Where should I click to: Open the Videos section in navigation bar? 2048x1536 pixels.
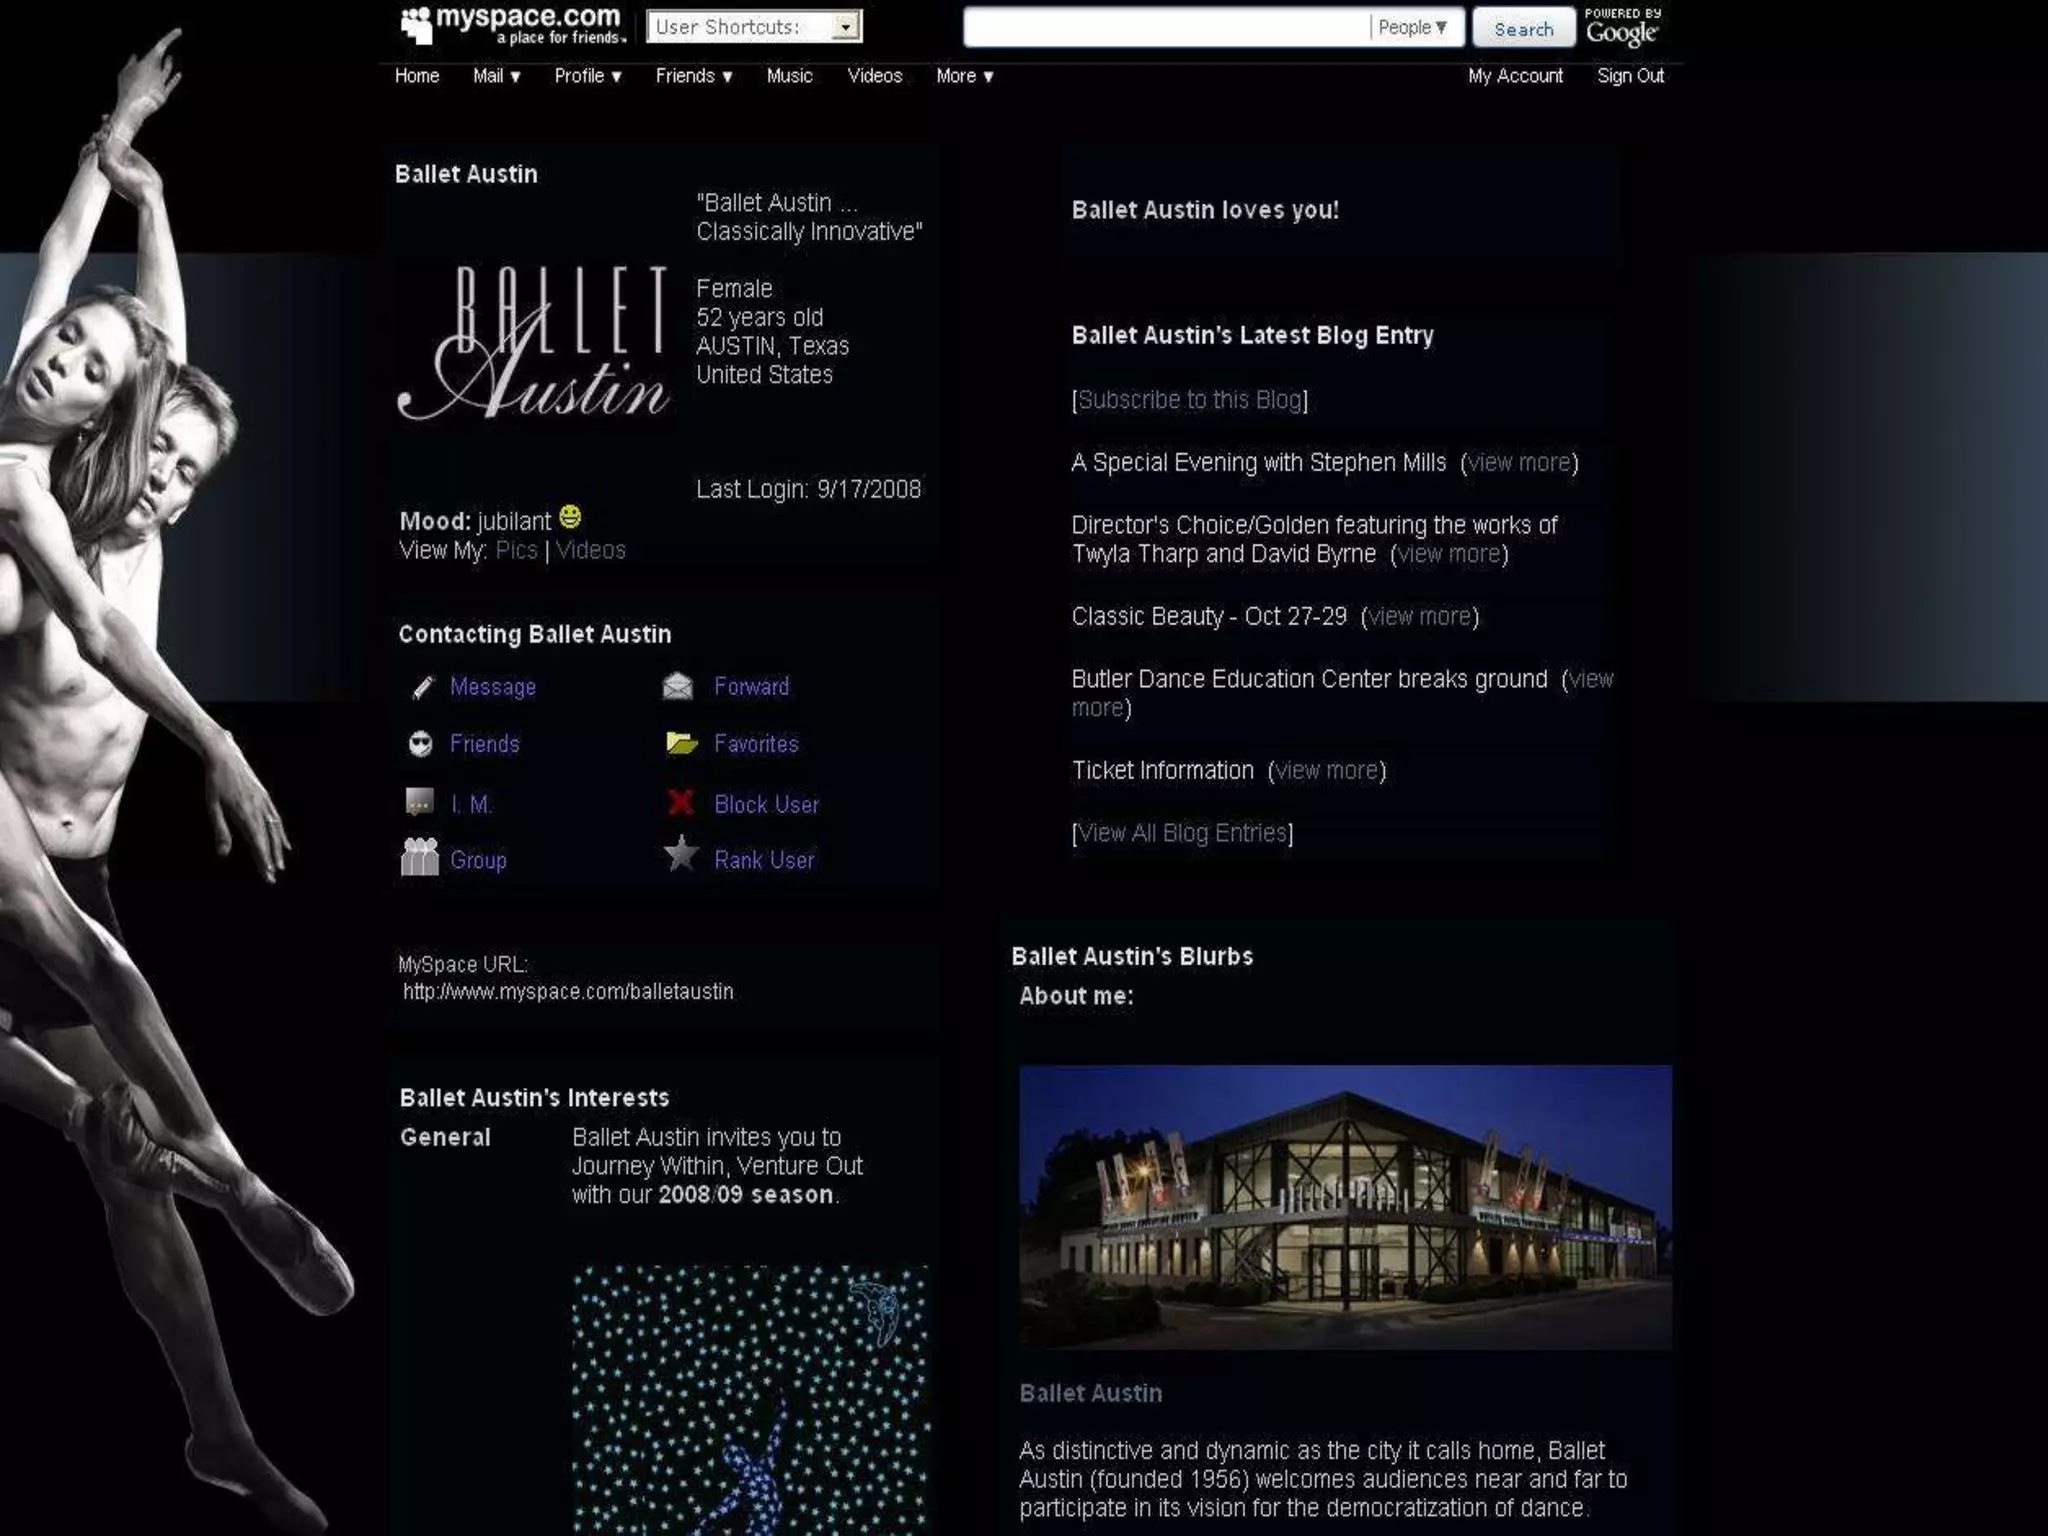(875, 76)
